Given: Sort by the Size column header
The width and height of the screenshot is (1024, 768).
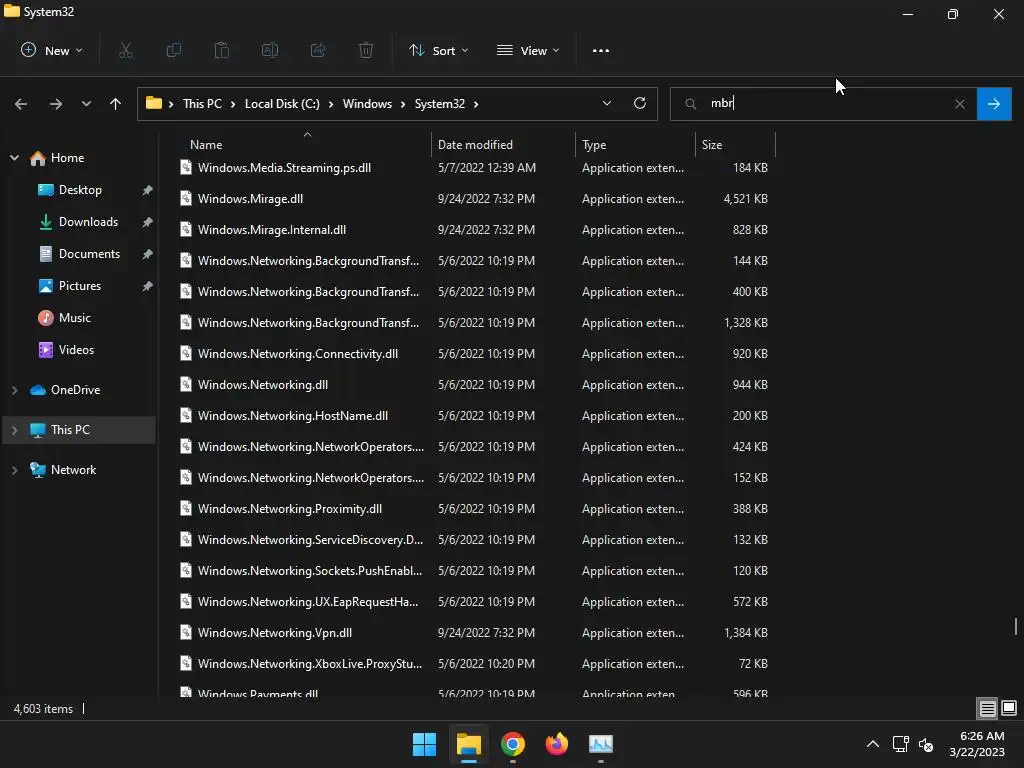Looking at the screenshot, I should coord(712,145).
